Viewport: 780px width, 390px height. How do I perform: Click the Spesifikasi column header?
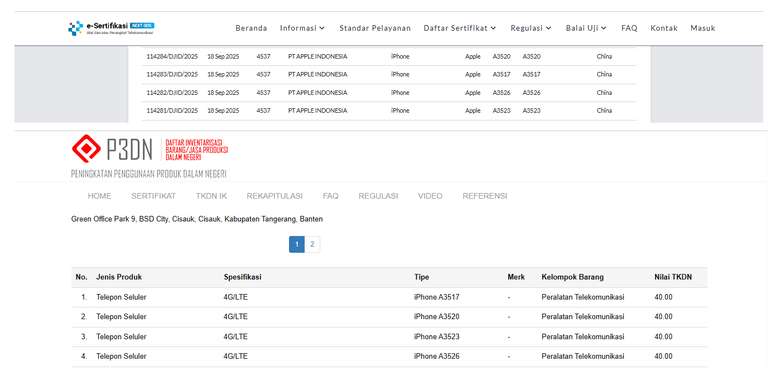coord(242,277)
